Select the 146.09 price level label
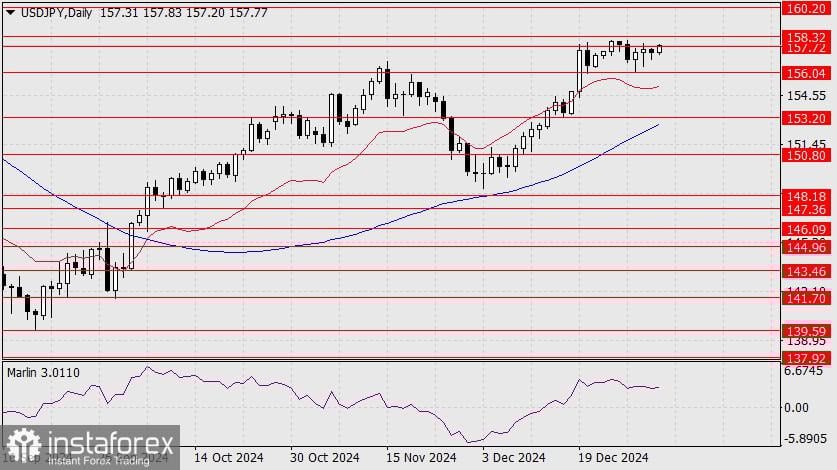Screen dimensions: 837x470 (807, 229)
